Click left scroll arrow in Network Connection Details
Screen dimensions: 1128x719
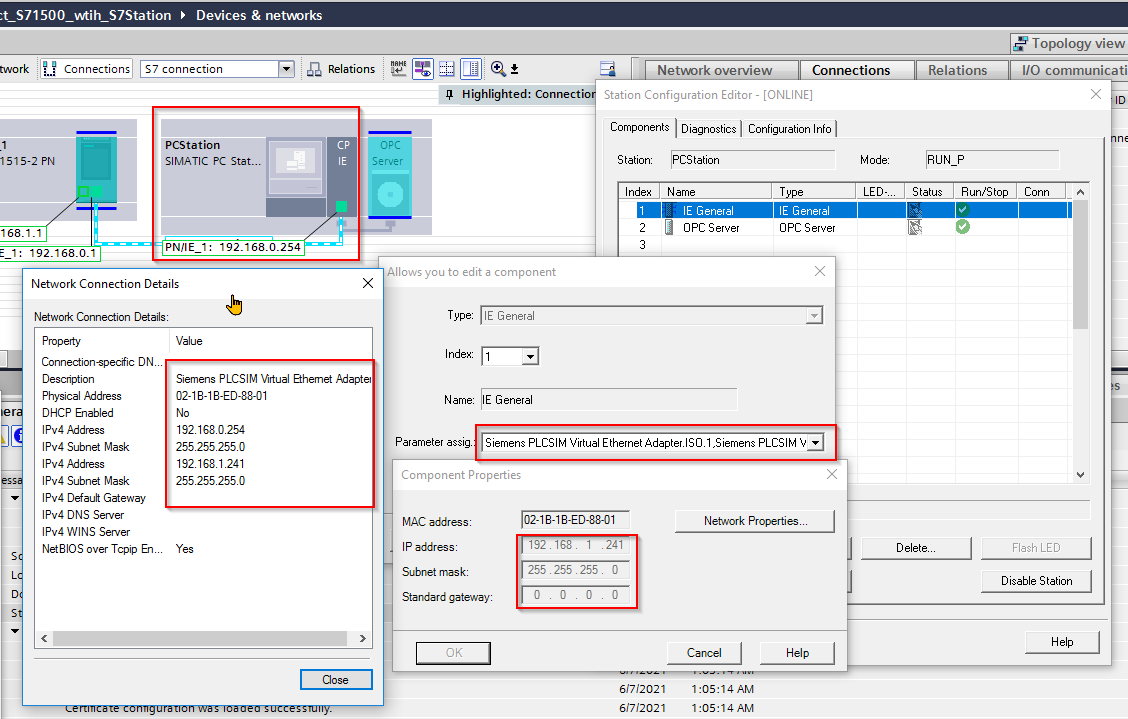(45, 638)
